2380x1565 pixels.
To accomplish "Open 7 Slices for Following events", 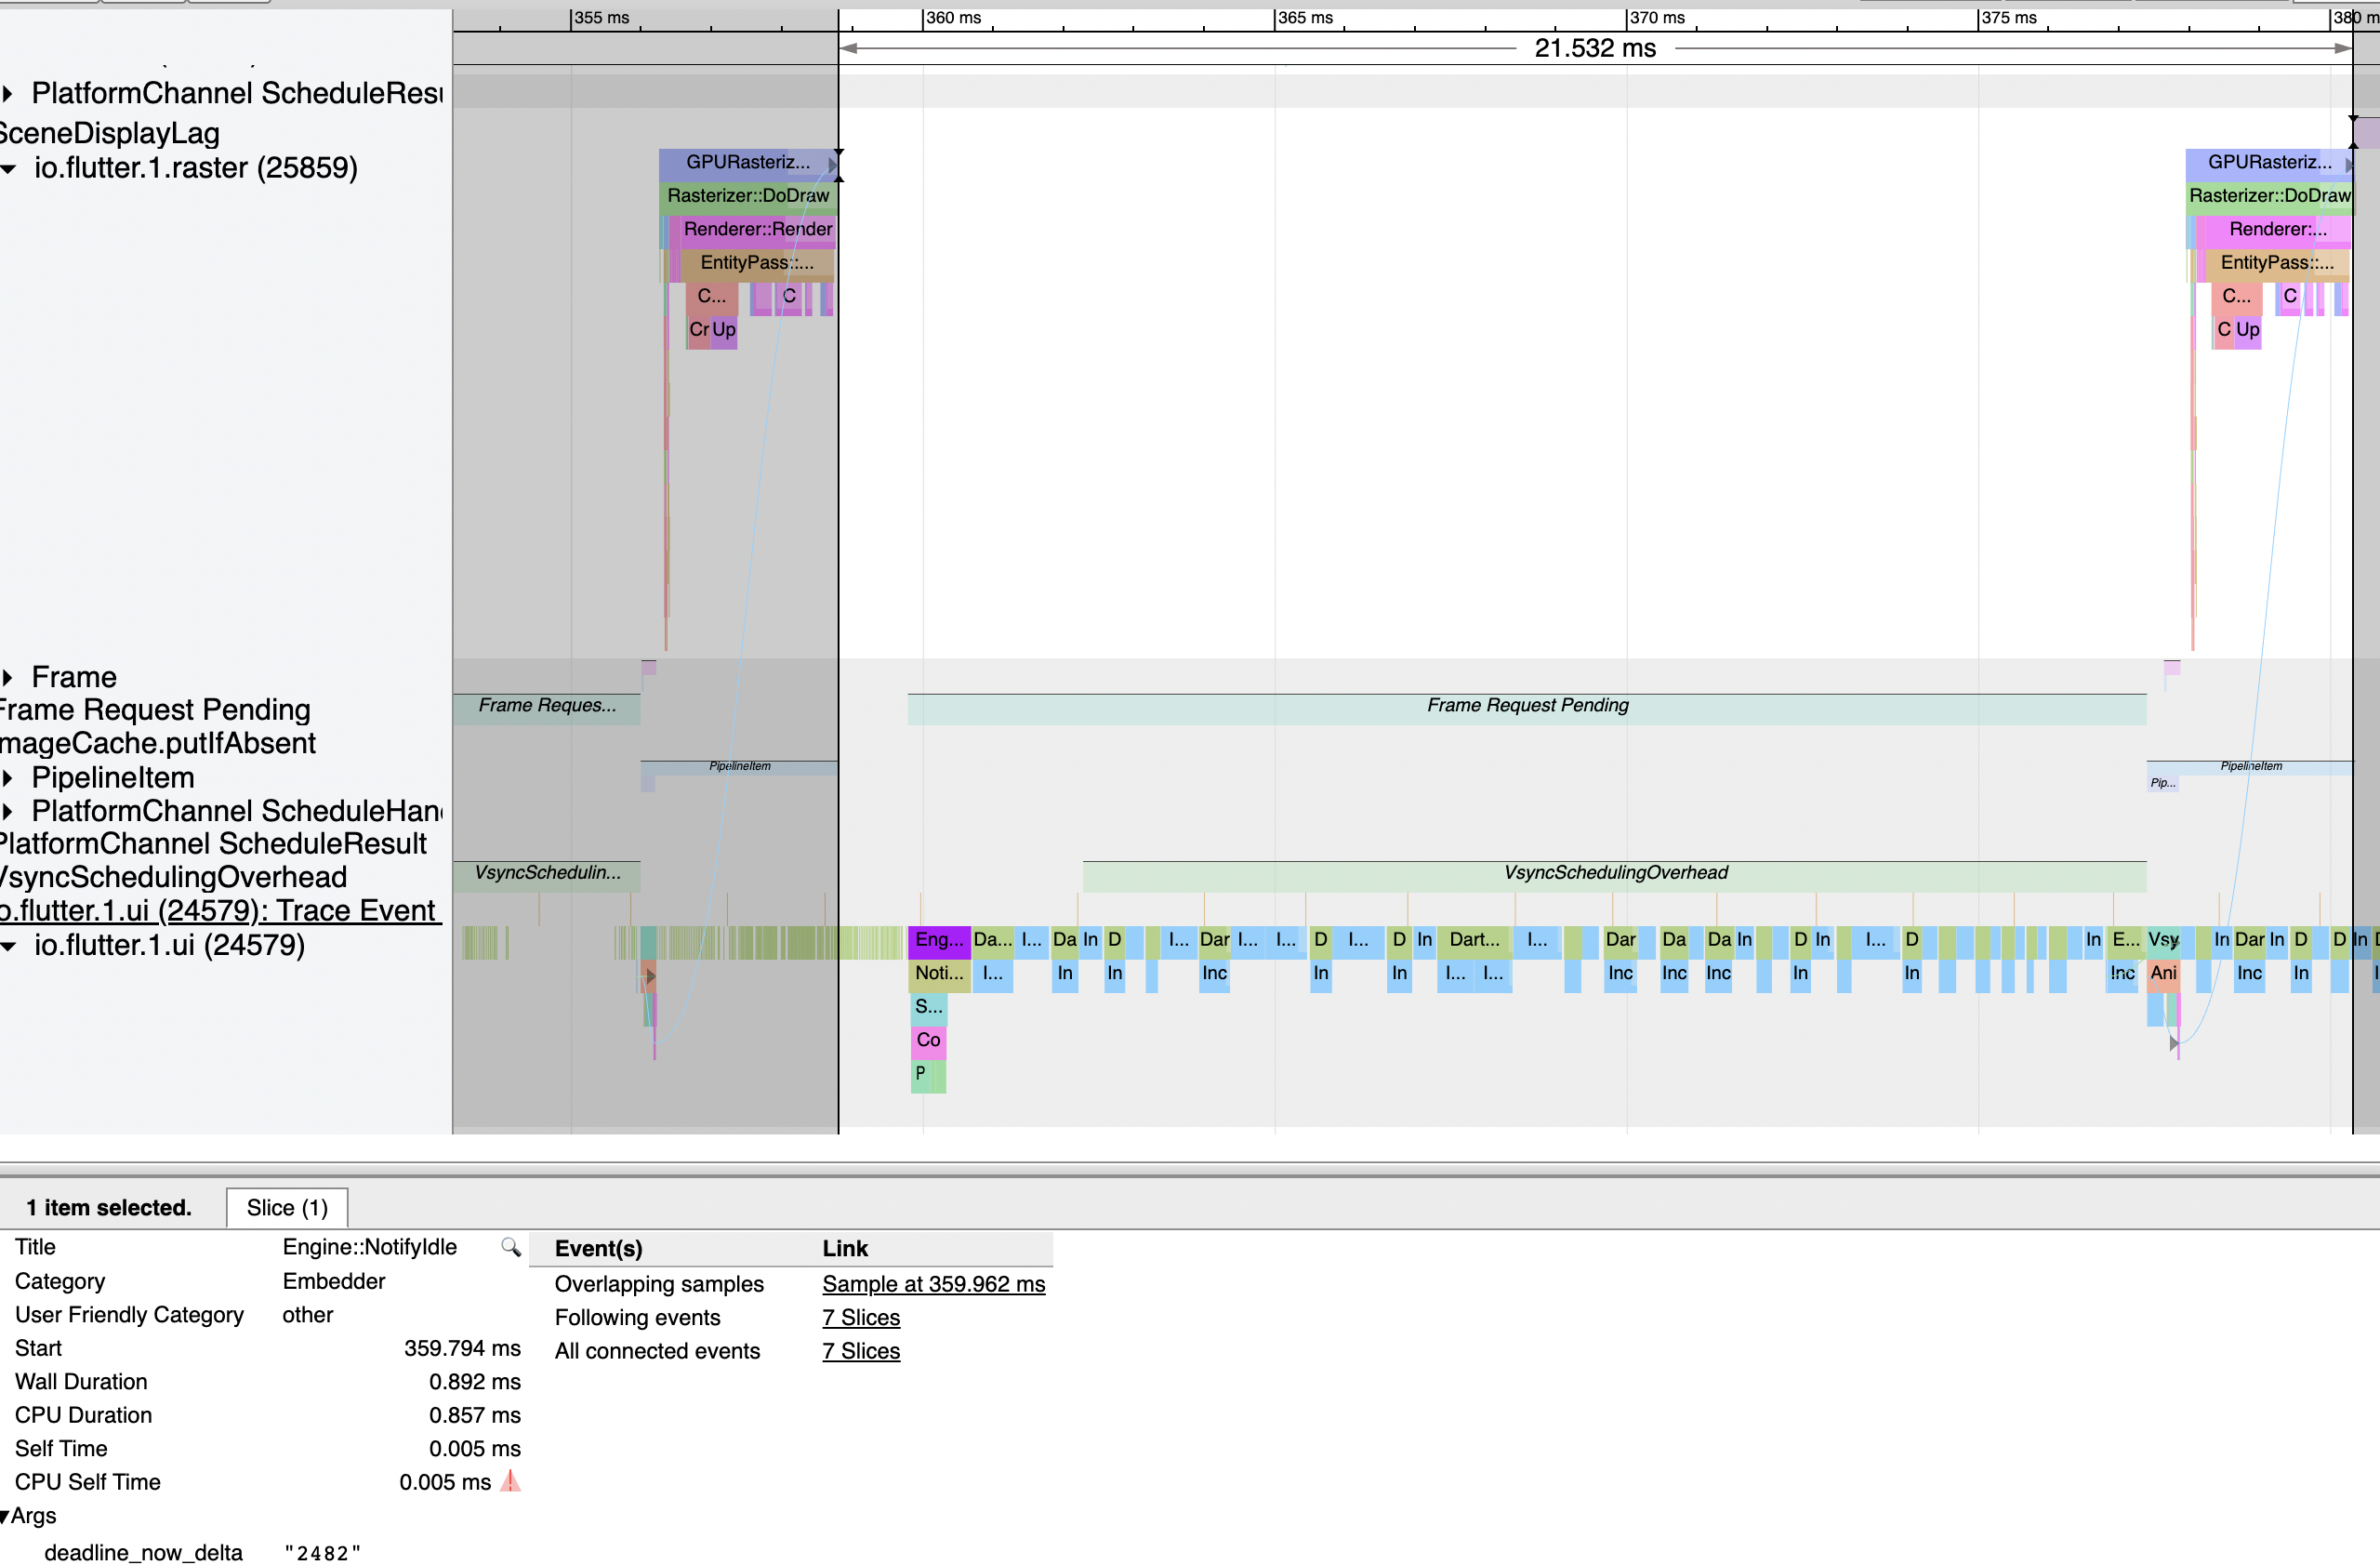I will (860, 1317).
